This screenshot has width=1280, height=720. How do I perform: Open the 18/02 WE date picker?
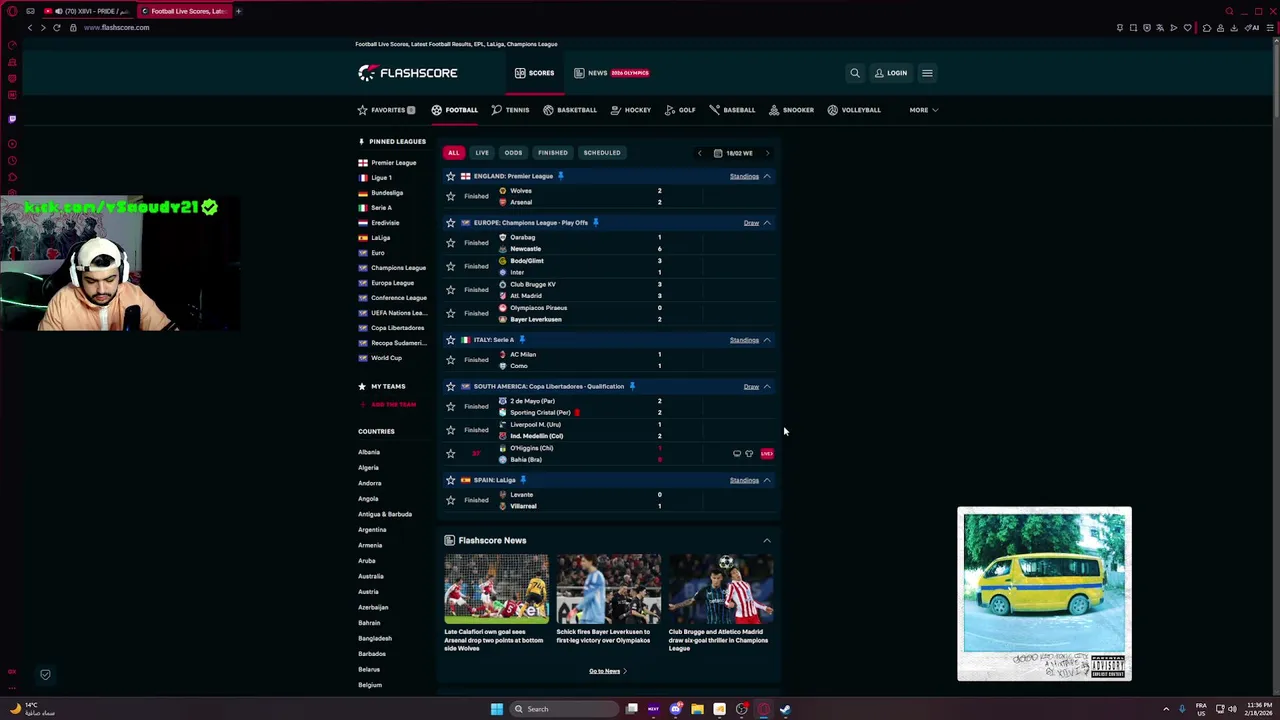pyautogui.click(x=733, y=153)
